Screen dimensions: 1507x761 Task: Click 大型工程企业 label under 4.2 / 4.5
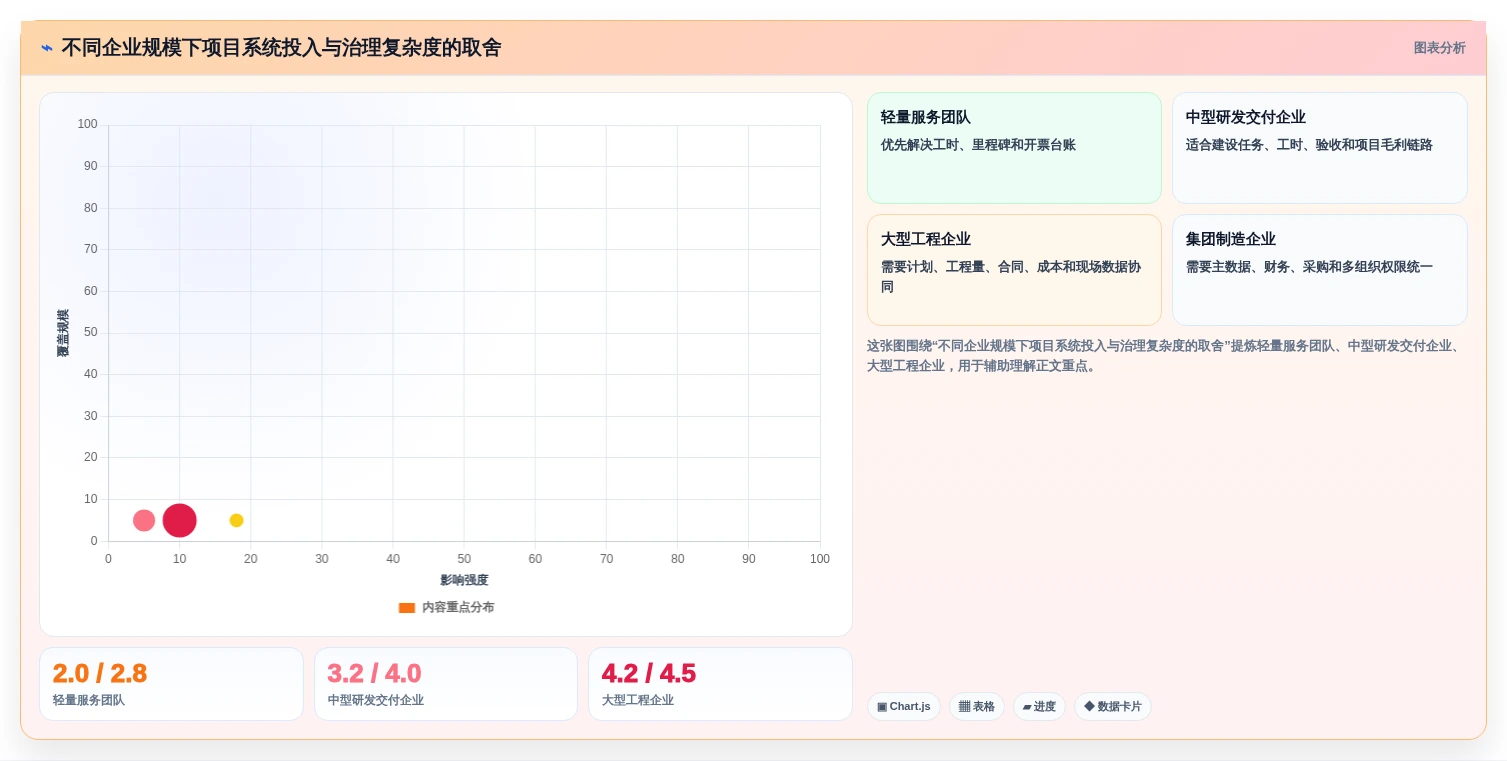coord(637,700)
